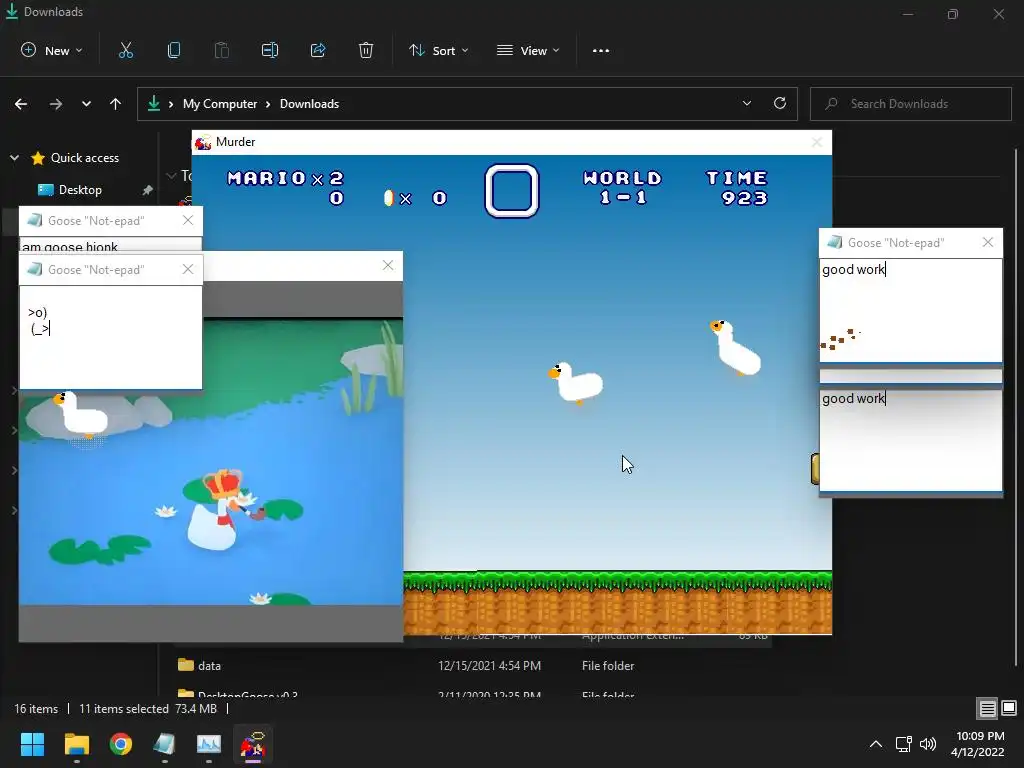1024x768 pixels.
Task: Click the Murder window title icon
Action: pos(203,142)
